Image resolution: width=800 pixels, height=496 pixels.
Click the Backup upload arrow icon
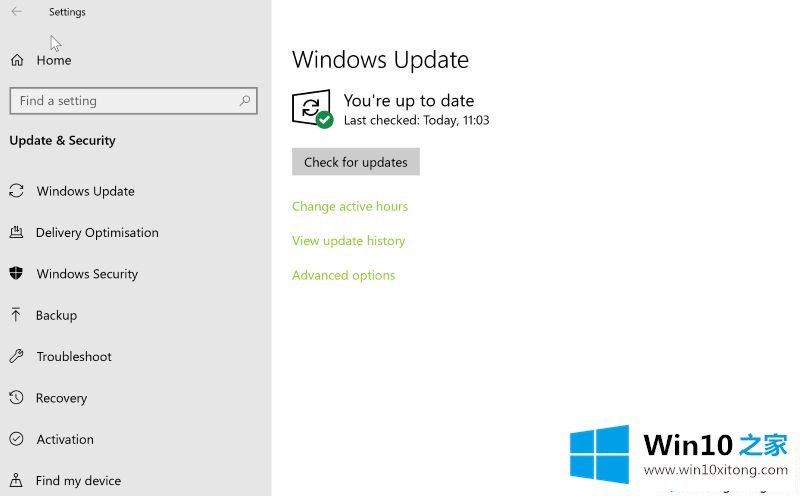(16, 315)
